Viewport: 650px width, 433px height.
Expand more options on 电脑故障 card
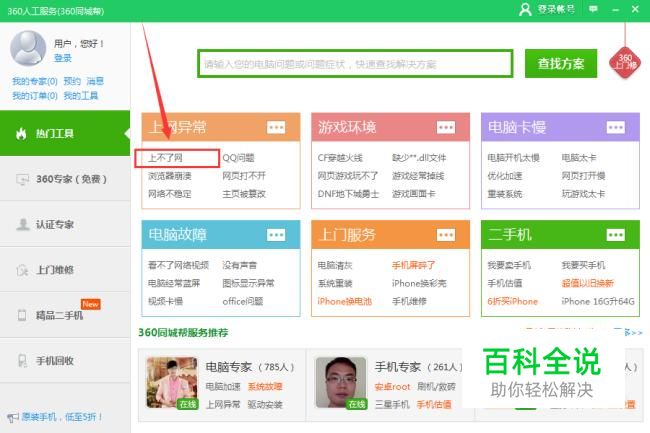[276, 235]
